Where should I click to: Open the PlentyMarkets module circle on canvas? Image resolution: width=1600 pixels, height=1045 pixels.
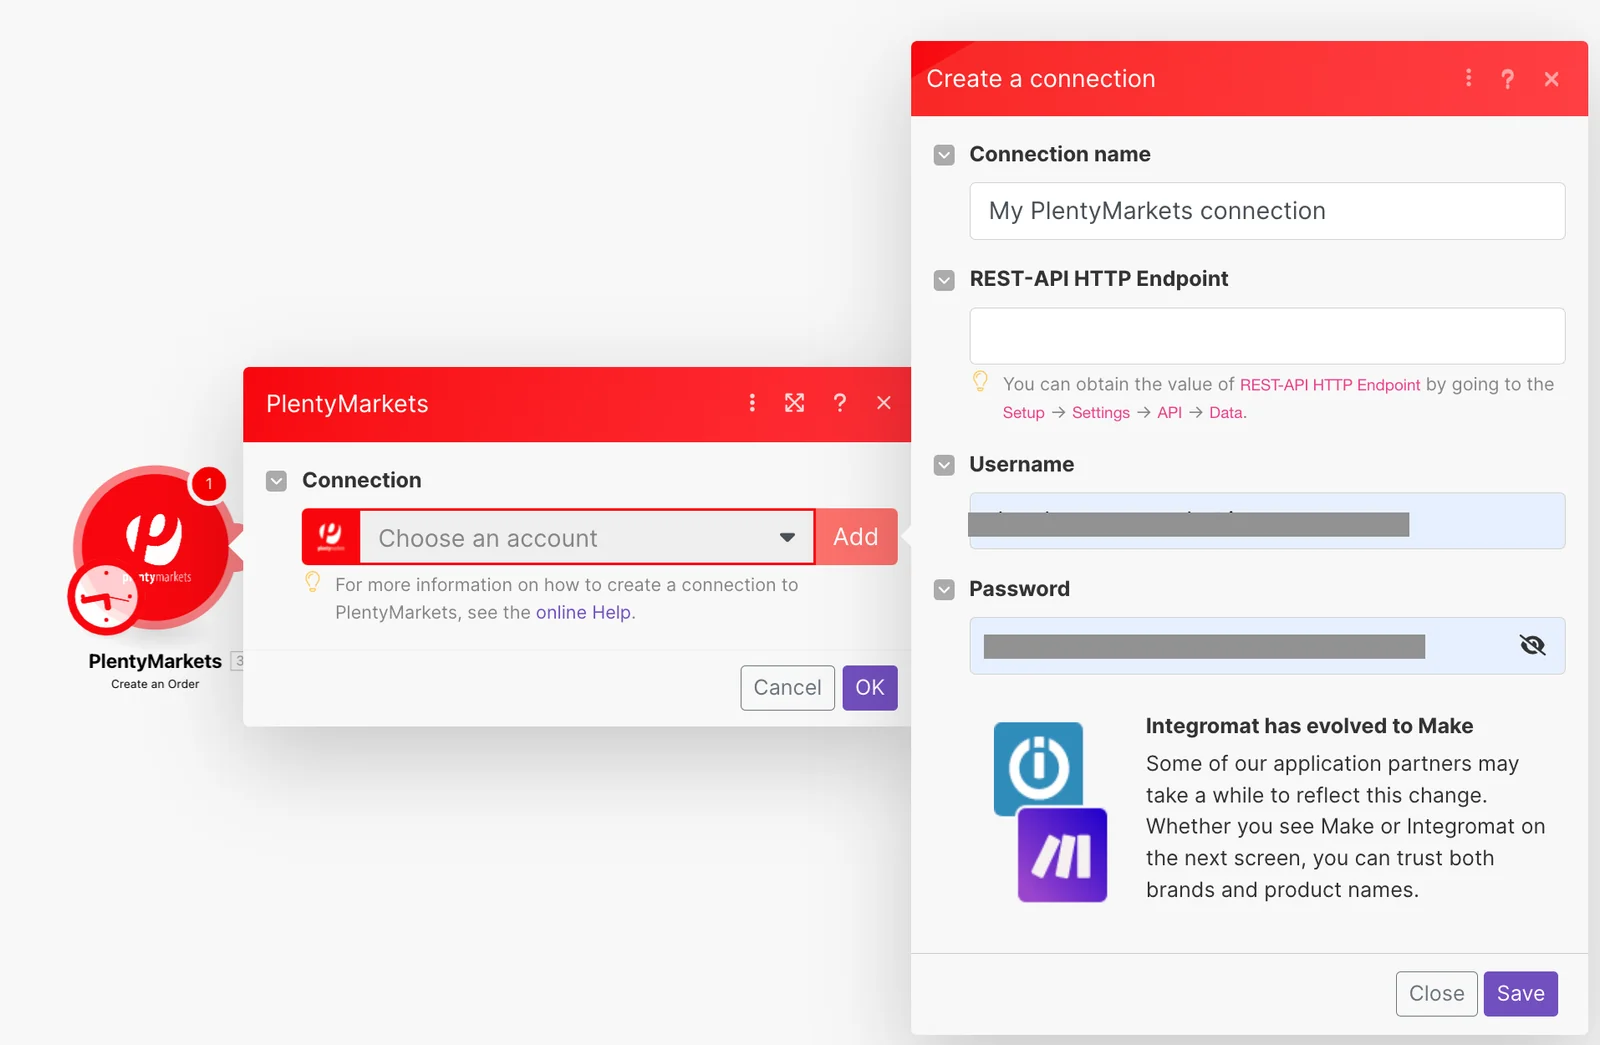pos(155,545)
